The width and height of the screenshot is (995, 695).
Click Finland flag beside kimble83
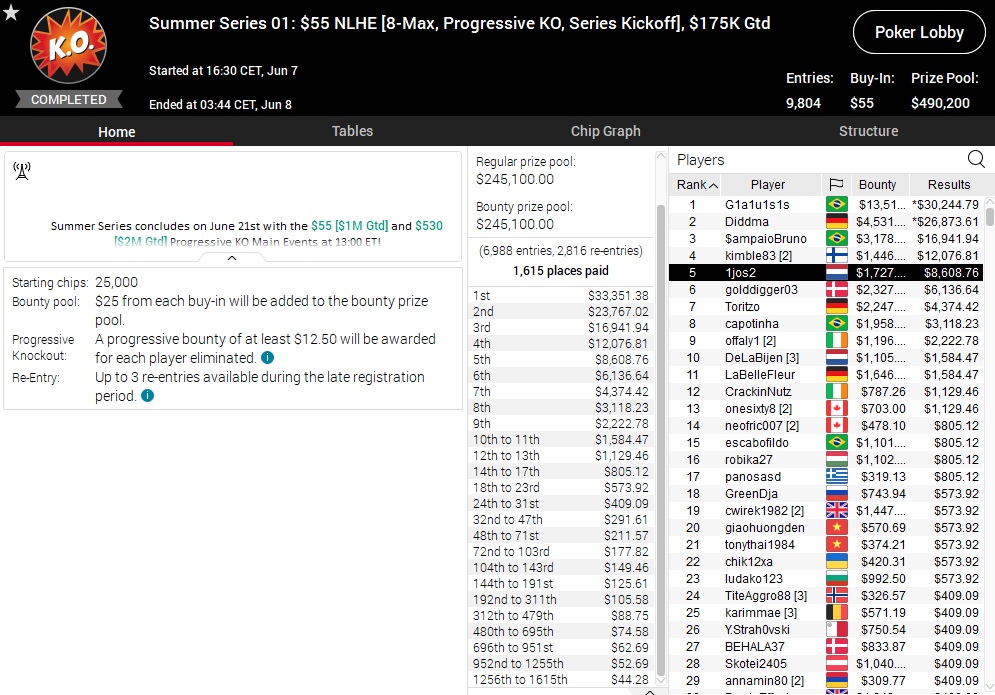(x=836, y=256)
